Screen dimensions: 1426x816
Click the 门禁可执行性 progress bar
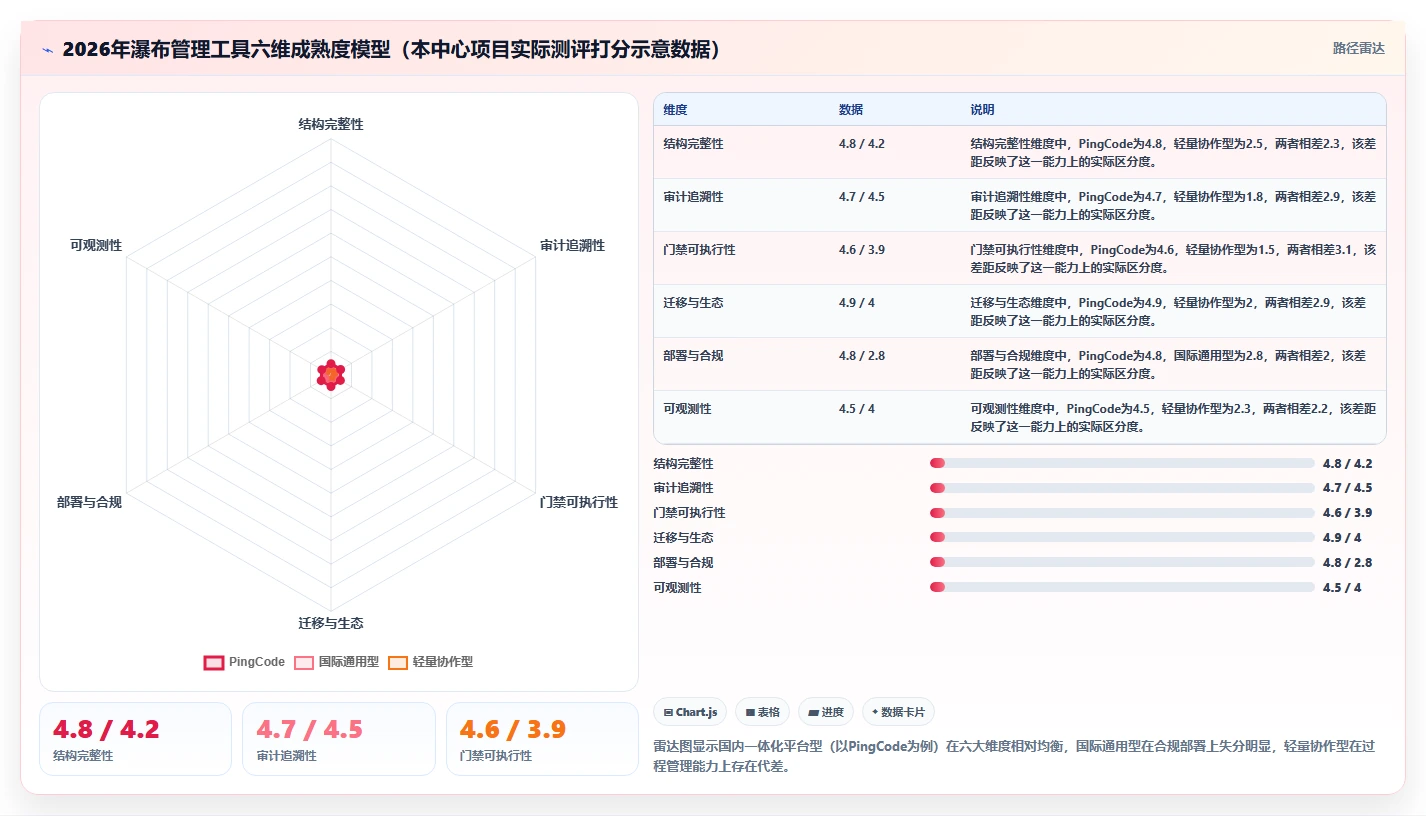coord(1122,513)
